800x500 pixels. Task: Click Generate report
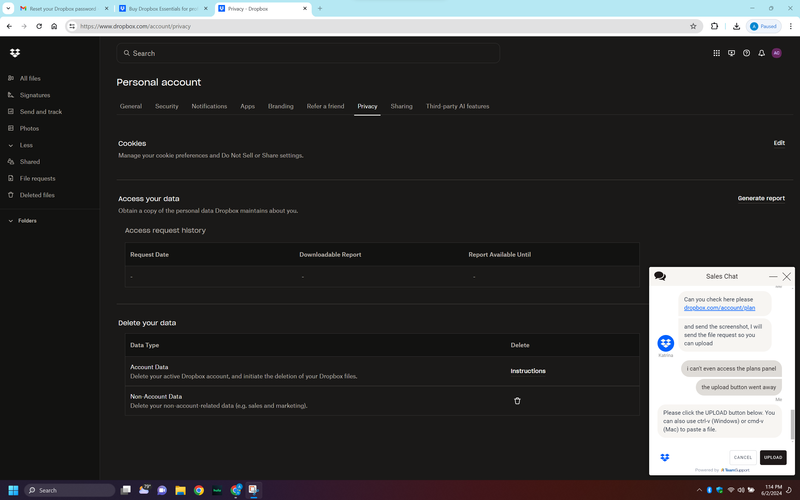pos(761,198)
